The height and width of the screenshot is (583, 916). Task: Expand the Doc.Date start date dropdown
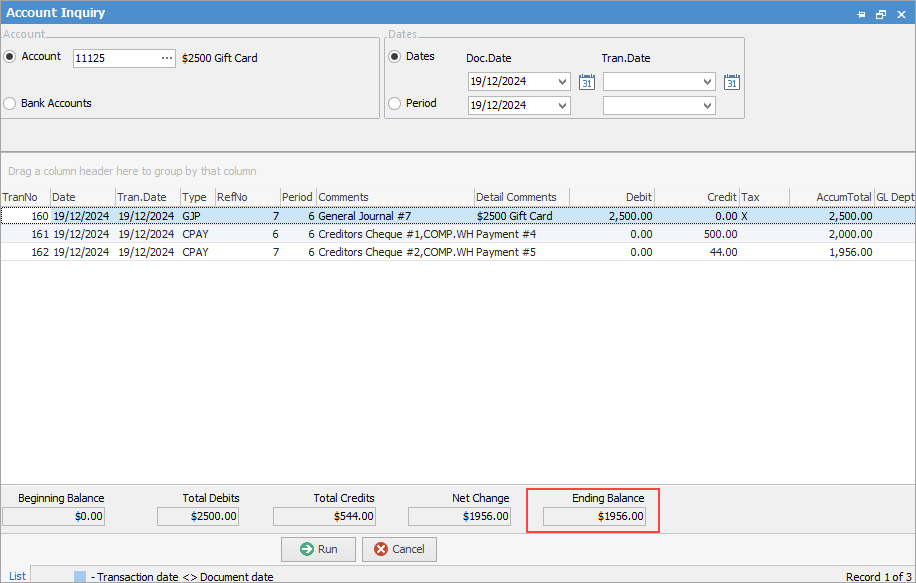tap(562, 82)
